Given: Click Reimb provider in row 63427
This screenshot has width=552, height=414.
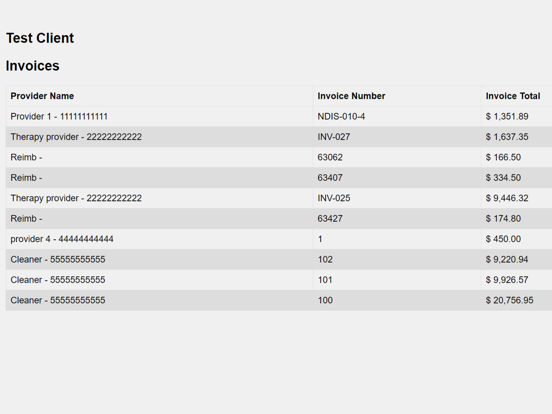Looking at the screenshot, I should click(26, 219).
